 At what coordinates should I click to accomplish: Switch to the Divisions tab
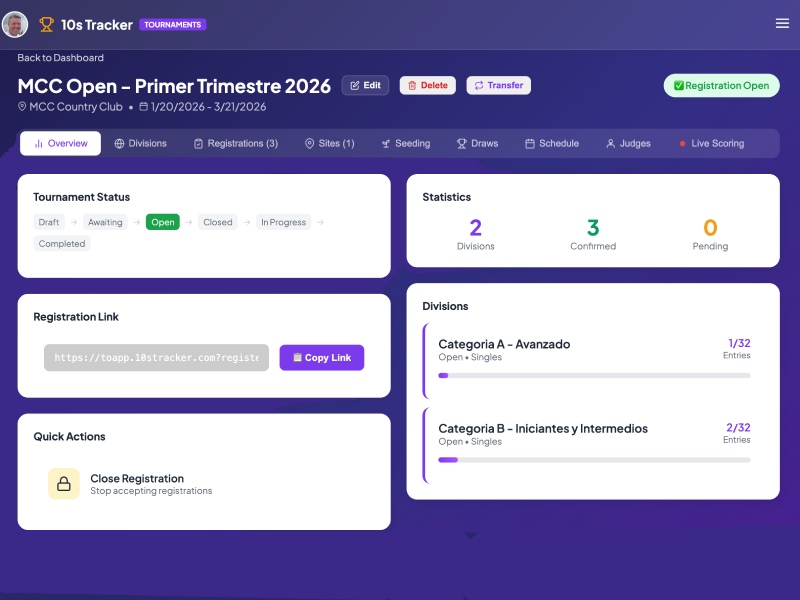140,143
